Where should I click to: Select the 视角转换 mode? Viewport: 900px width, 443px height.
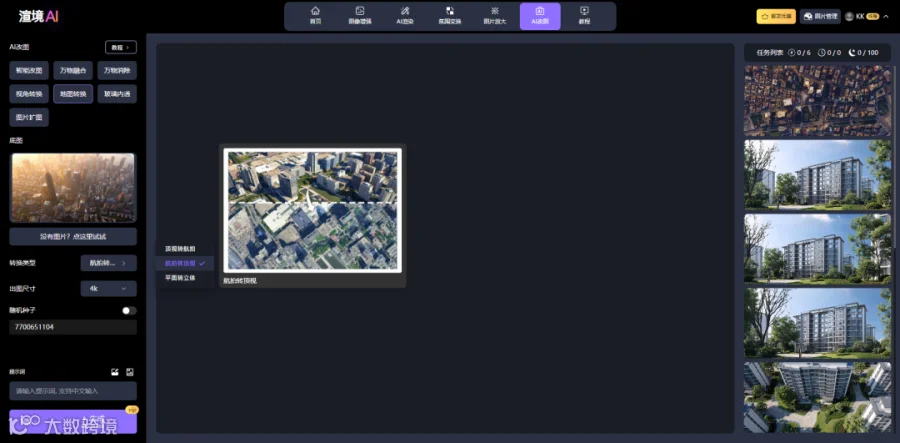click(x=29, y=94)
